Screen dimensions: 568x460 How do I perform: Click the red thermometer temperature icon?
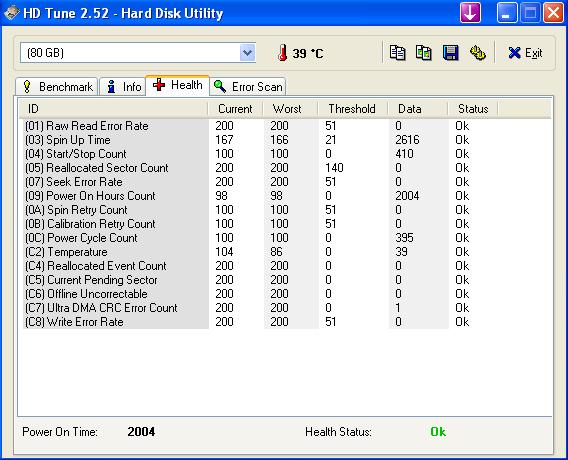[283, 53]
